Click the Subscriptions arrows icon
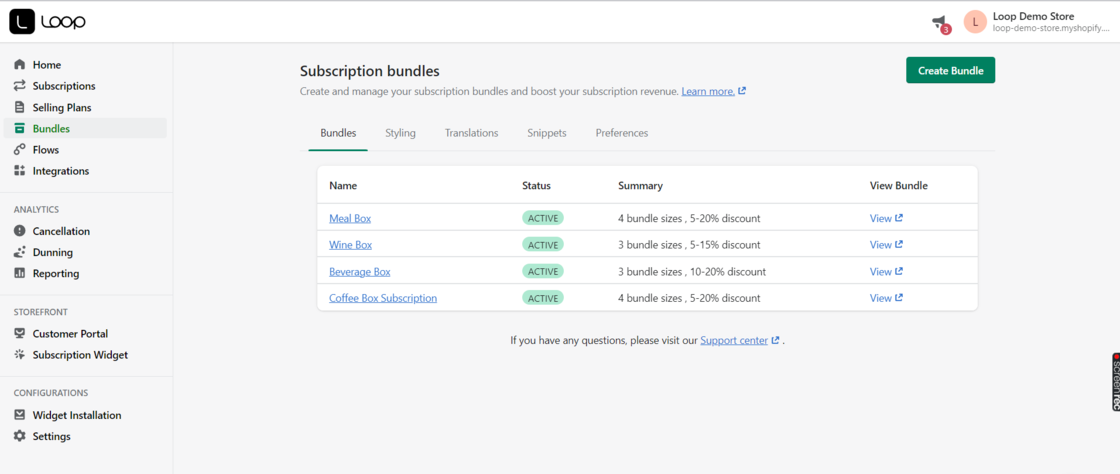 [20, 86]
